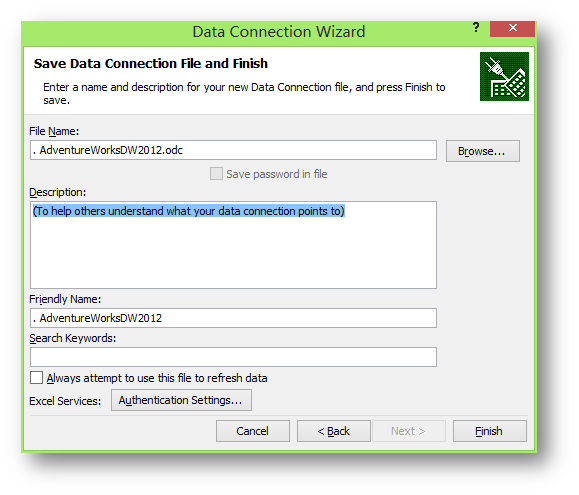This screenshot has width=579, height=495.
Task: Click inside the Description text area
Action: [x=233, y=245]
